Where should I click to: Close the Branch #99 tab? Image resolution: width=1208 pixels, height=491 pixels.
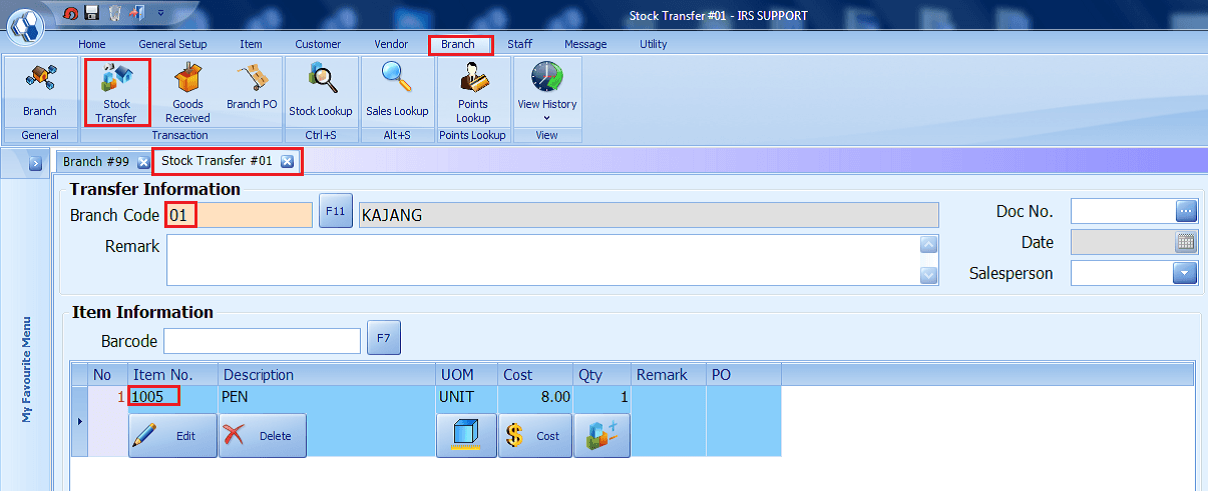(x=143, y=162)
